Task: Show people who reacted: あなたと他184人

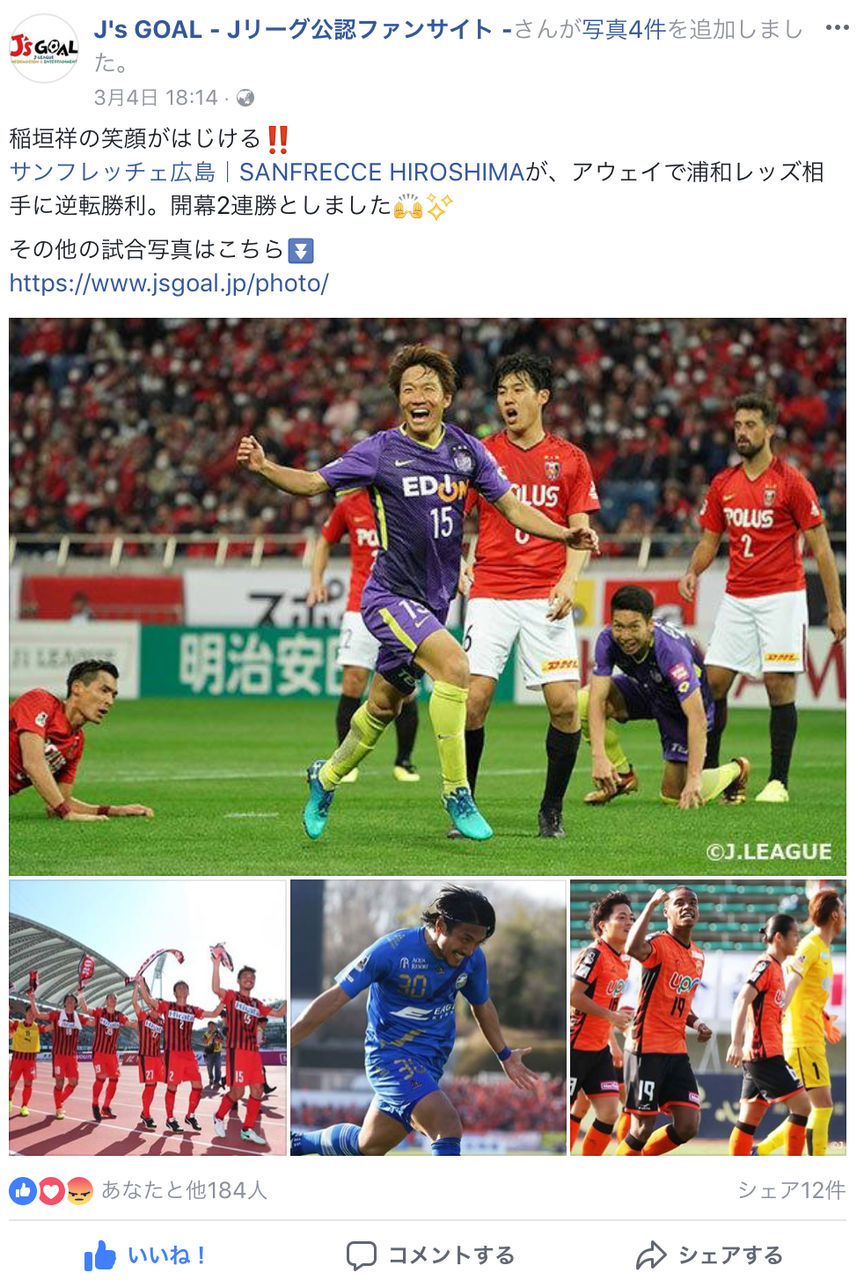Action: (x=184, y=1190)
